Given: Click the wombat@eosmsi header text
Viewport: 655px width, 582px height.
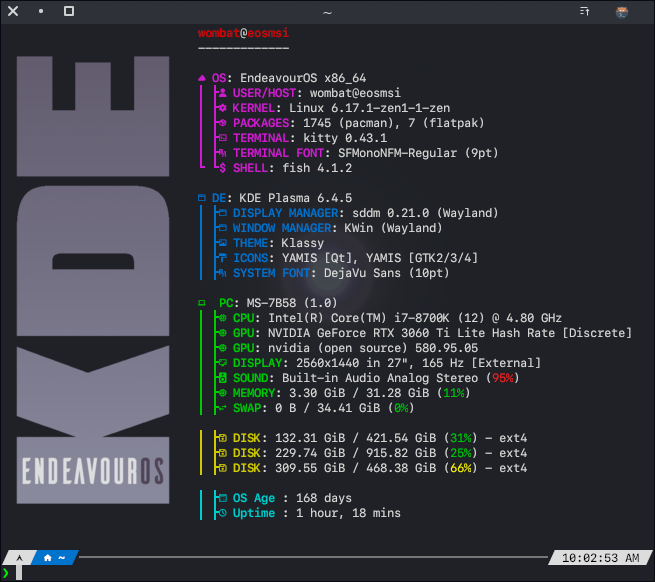Looking at the screenshot, I should pyautogui.click(x=243, y=33).
